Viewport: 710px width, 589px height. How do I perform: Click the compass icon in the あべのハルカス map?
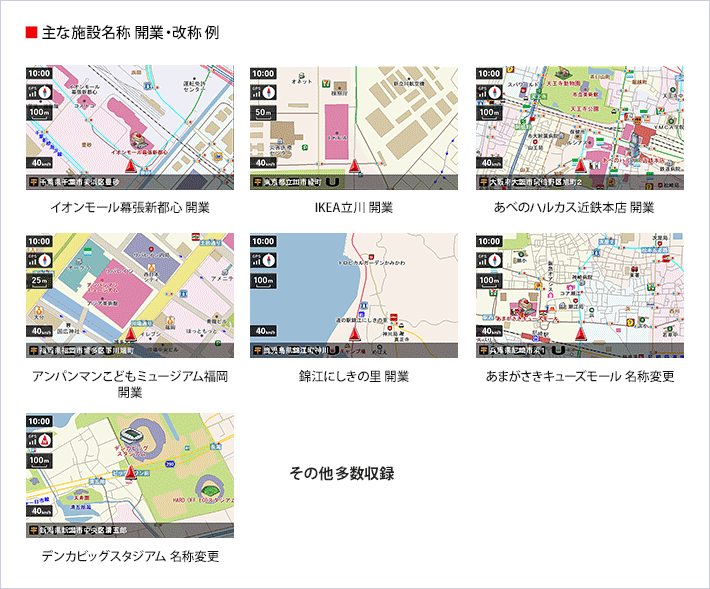click(495, 92)
